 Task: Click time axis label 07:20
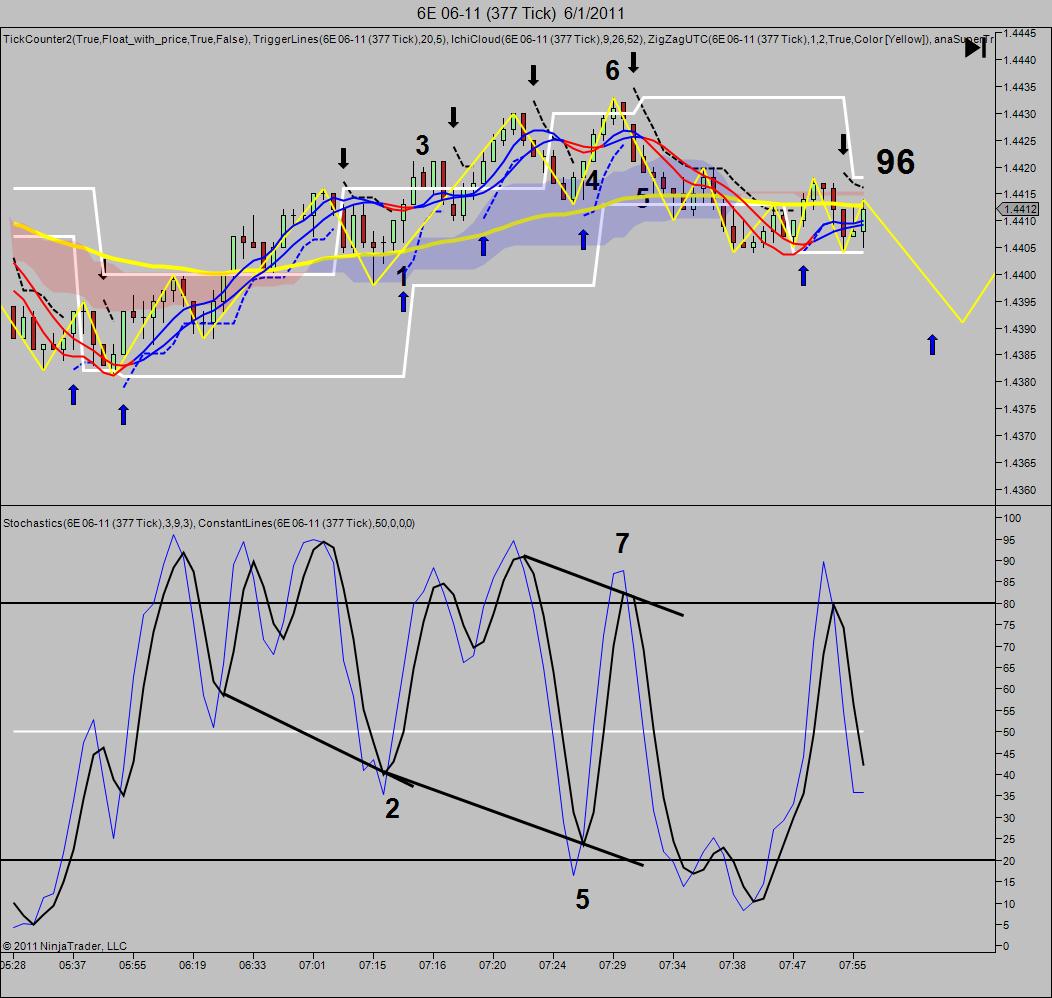click(492, 965)
